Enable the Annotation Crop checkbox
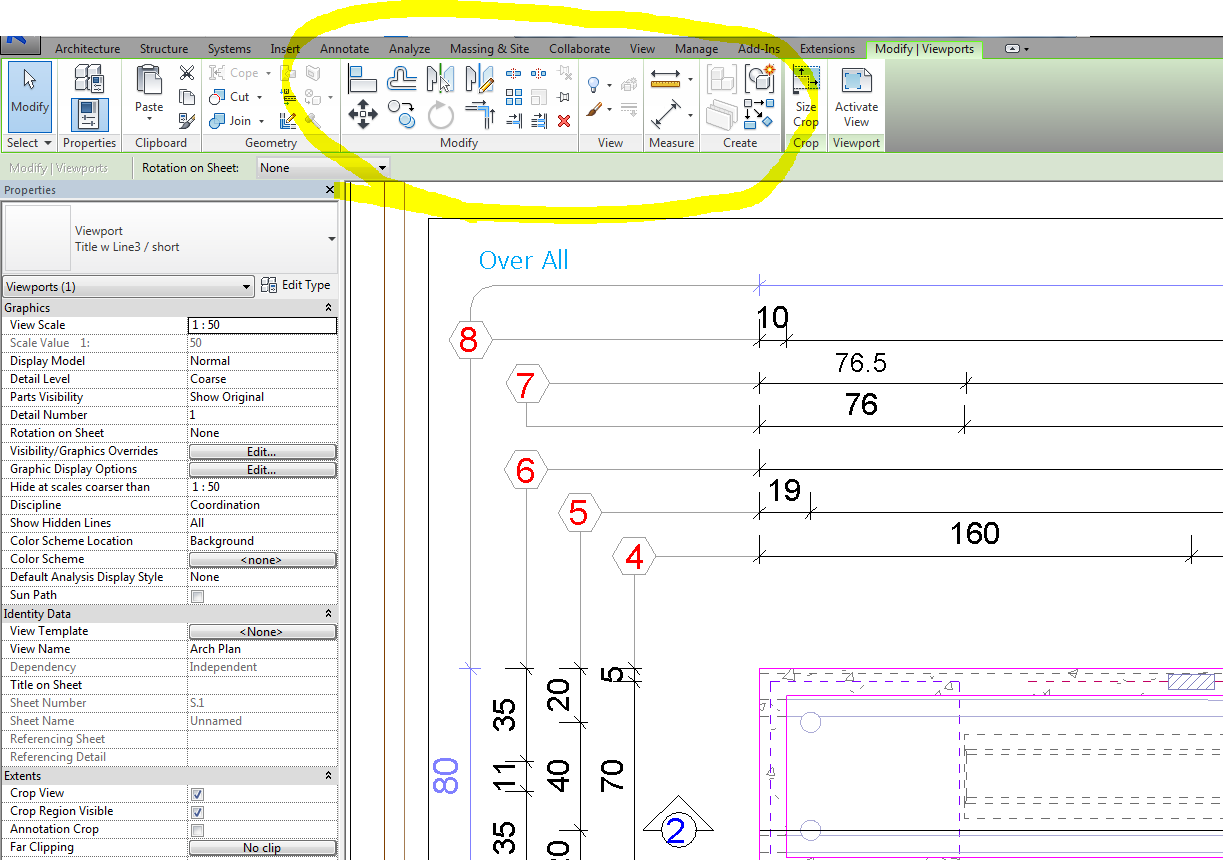 [197, 829]
